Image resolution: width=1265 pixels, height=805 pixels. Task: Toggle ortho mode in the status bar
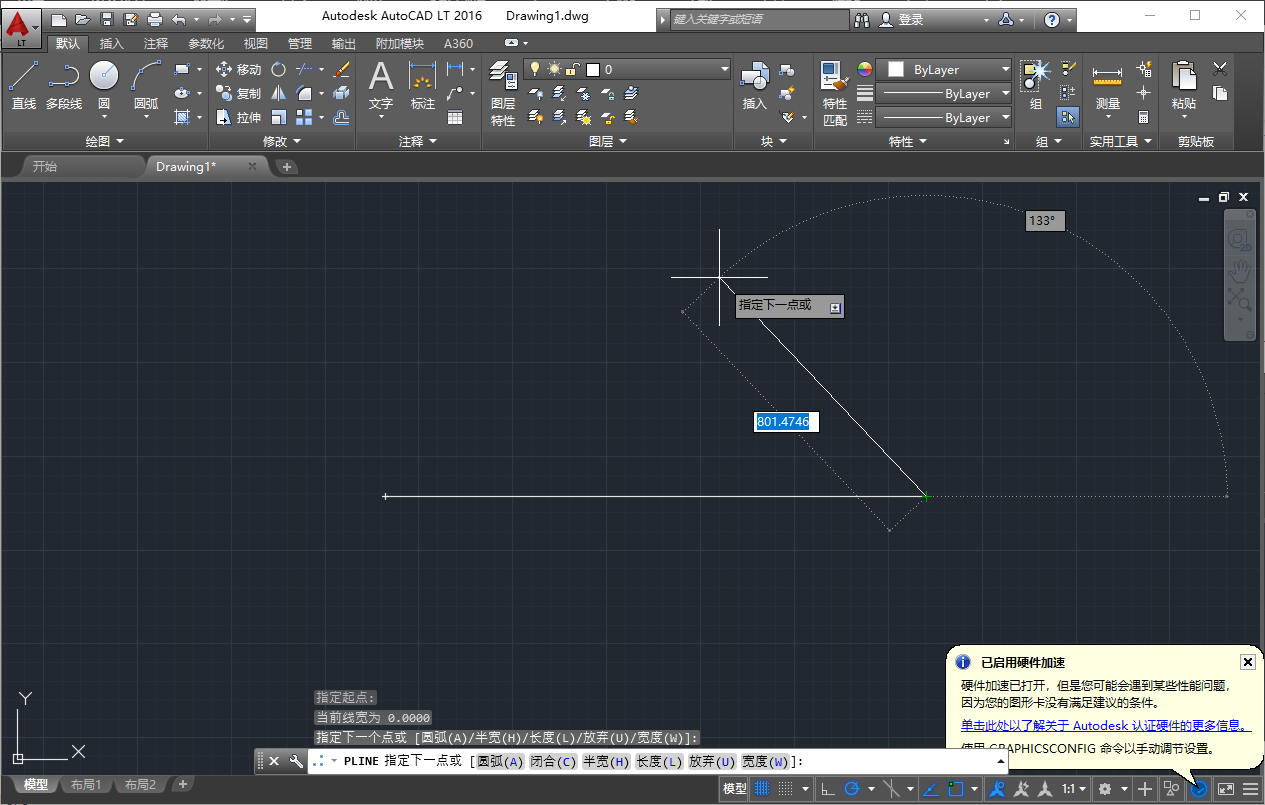(829, 788)
